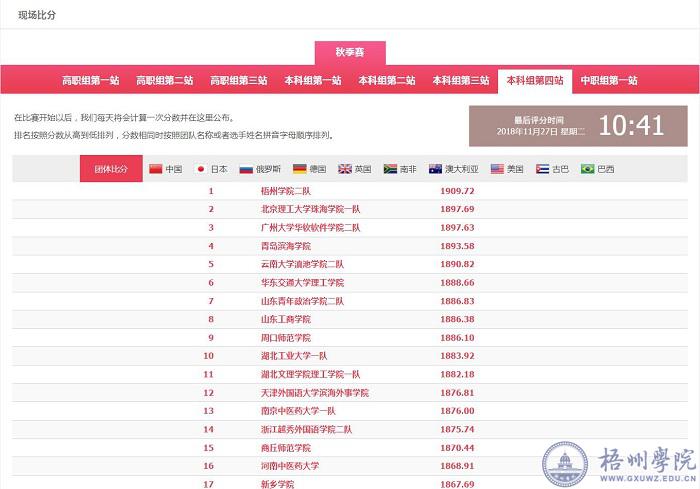Open the 秋季赛 season tab
Screen dimensions: 700x489
tap(350, 52)
